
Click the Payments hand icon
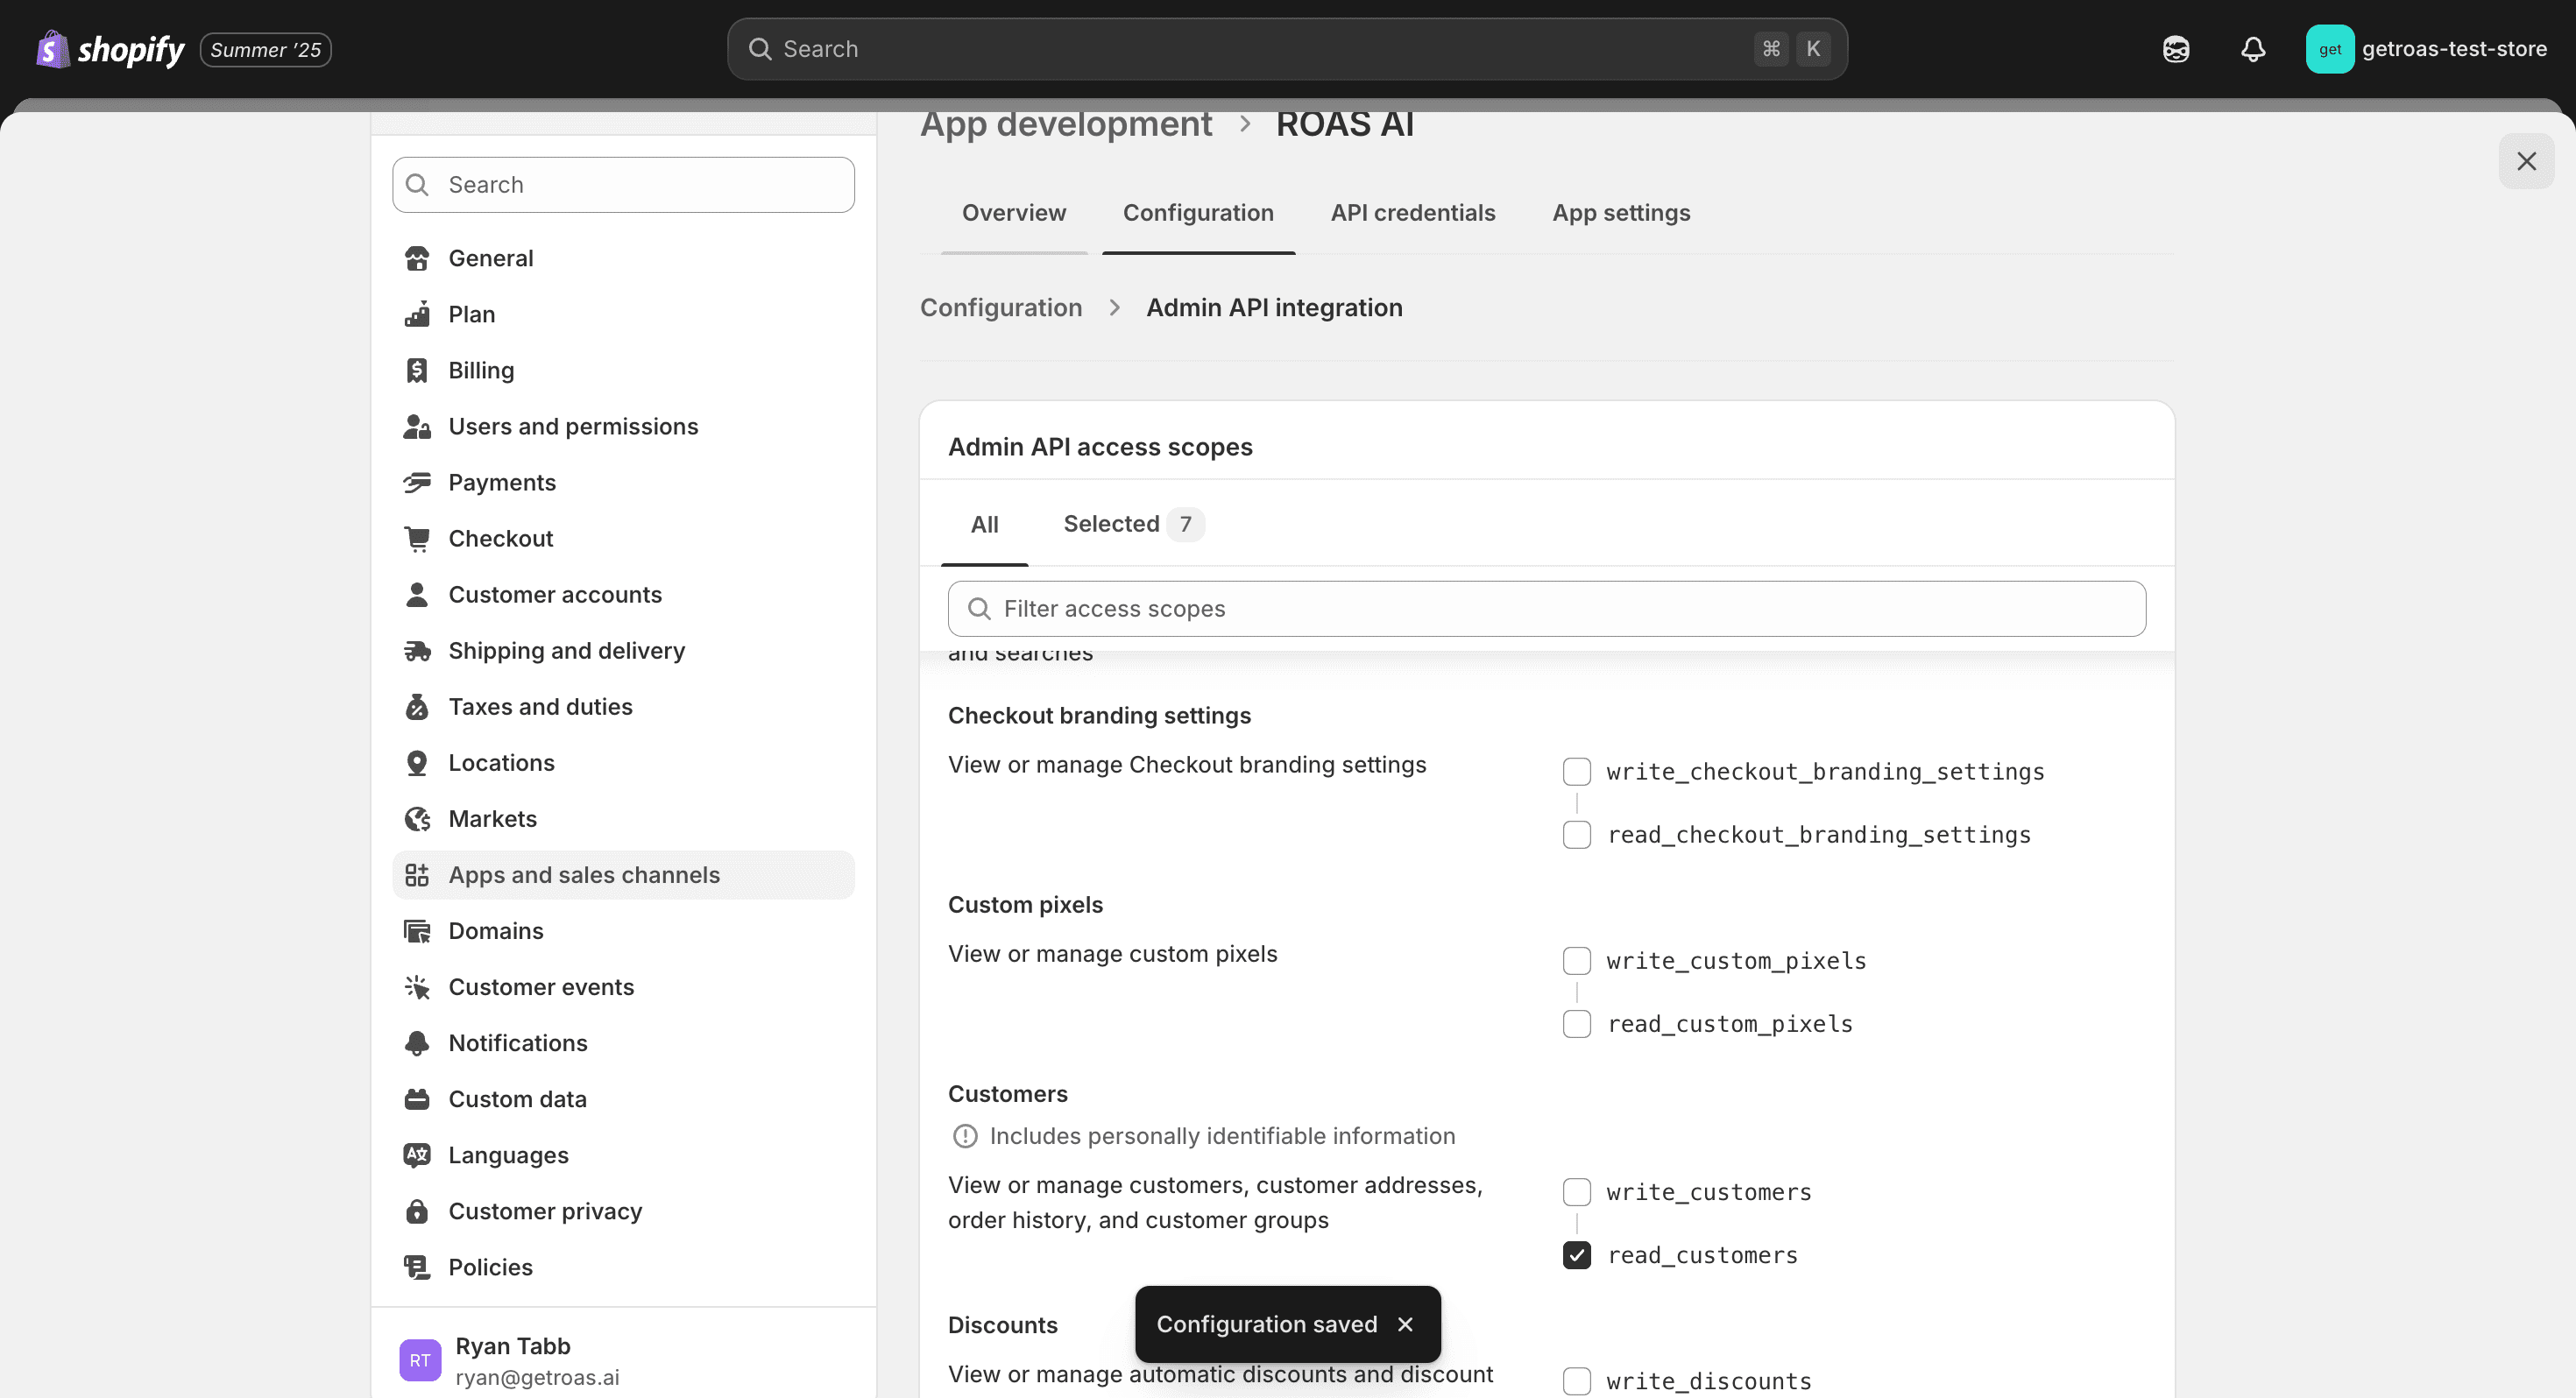coord(417,482)
